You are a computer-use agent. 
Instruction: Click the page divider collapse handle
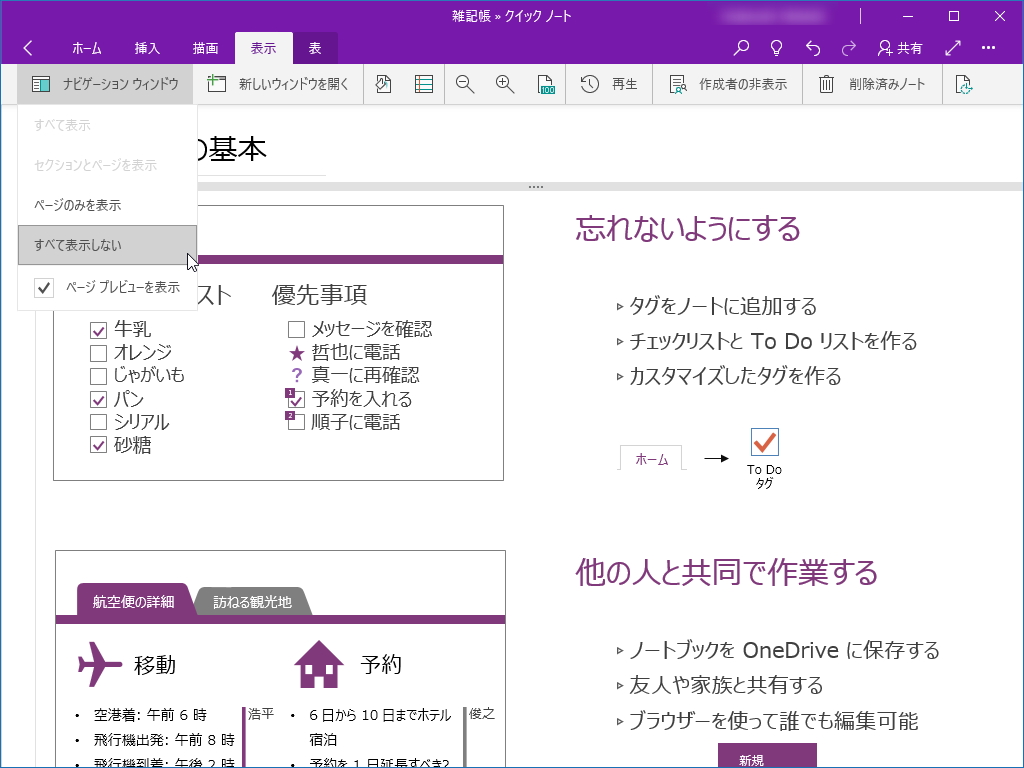point(536,185)
